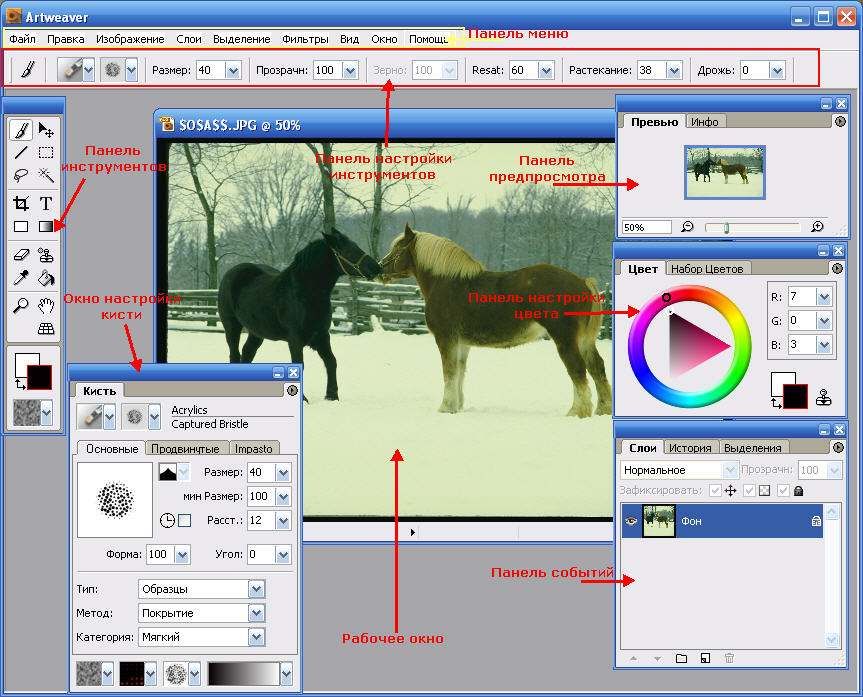Viewport: 863px width, 697px height.
Task: Open paper texture dropdown in toolbox
Action: [47, 412]
